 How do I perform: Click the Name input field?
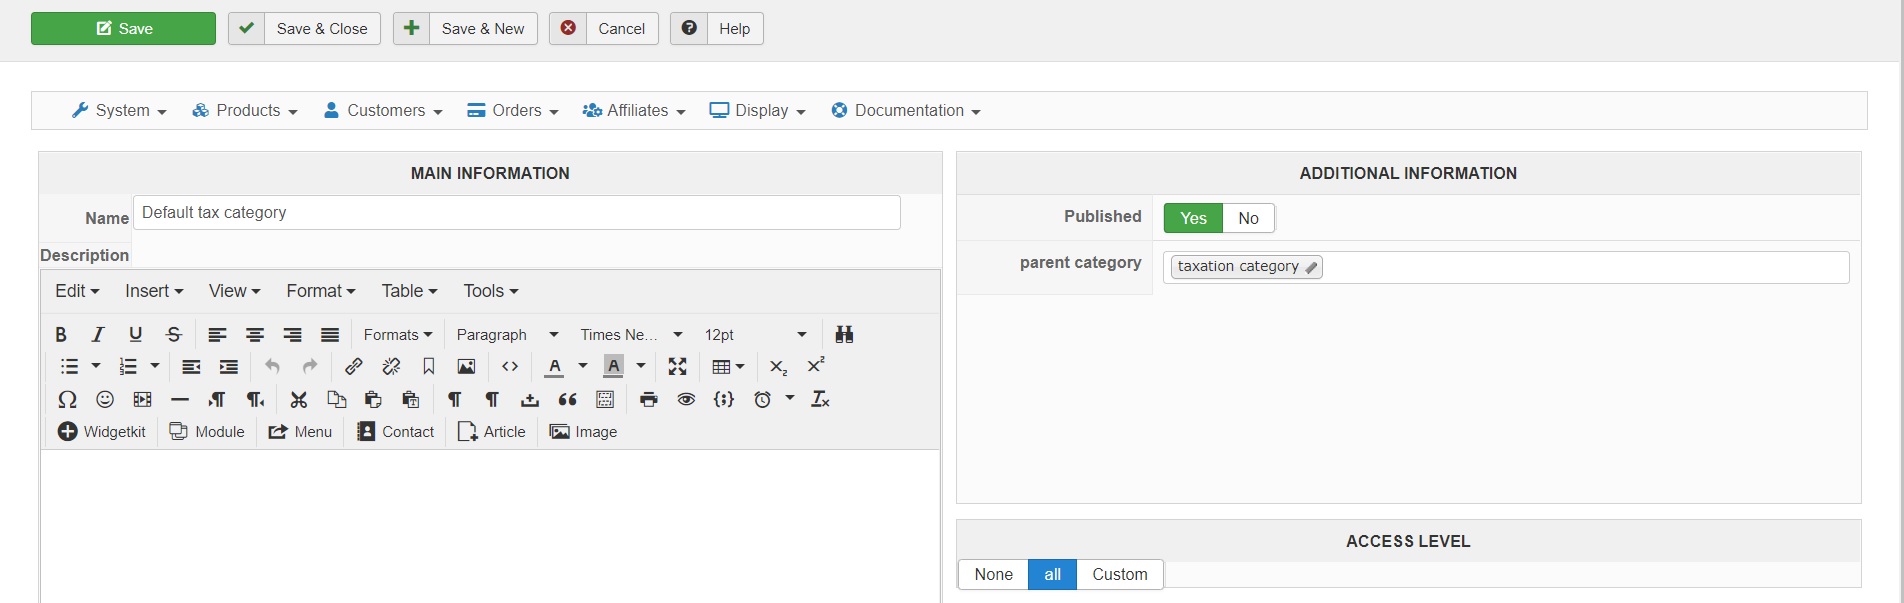tap(516, 213)
